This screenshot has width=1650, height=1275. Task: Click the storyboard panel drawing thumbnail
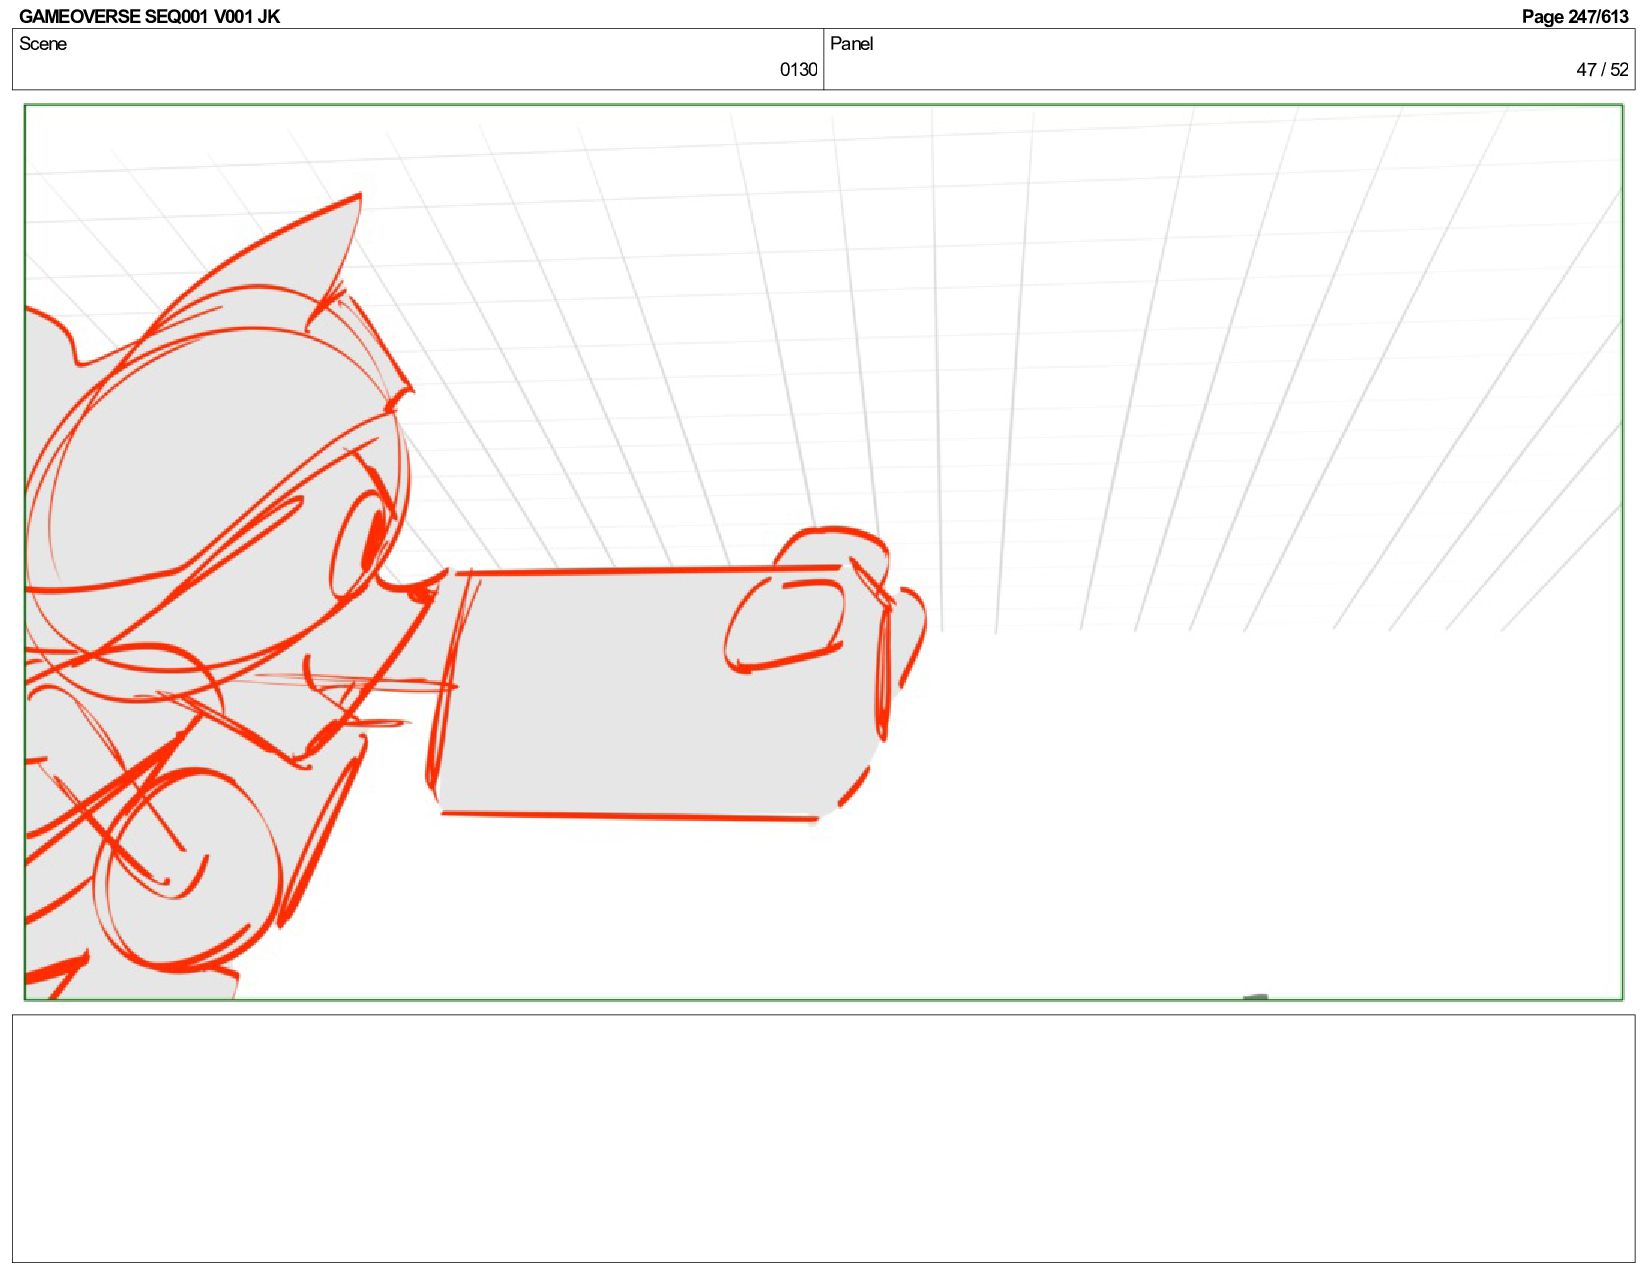[x=823, y=552]
